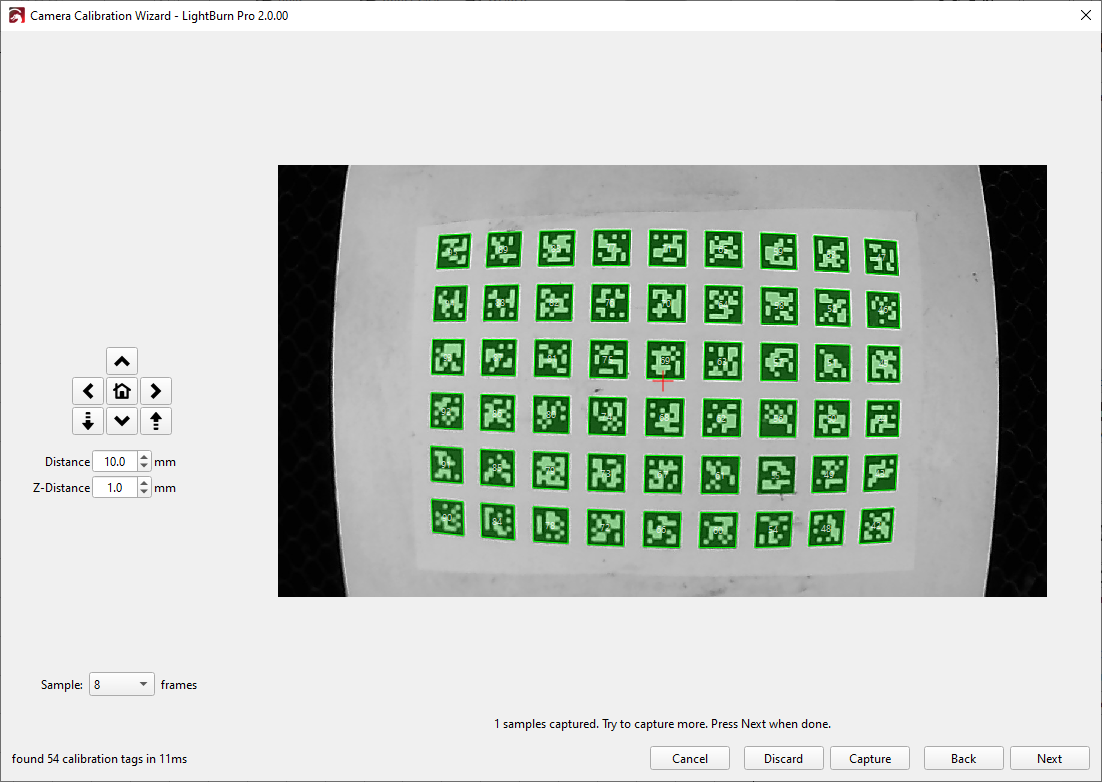Screen dimensions: 1102x782
Task: Go to Next wizard step
Action: click(x=1049, y=759)
